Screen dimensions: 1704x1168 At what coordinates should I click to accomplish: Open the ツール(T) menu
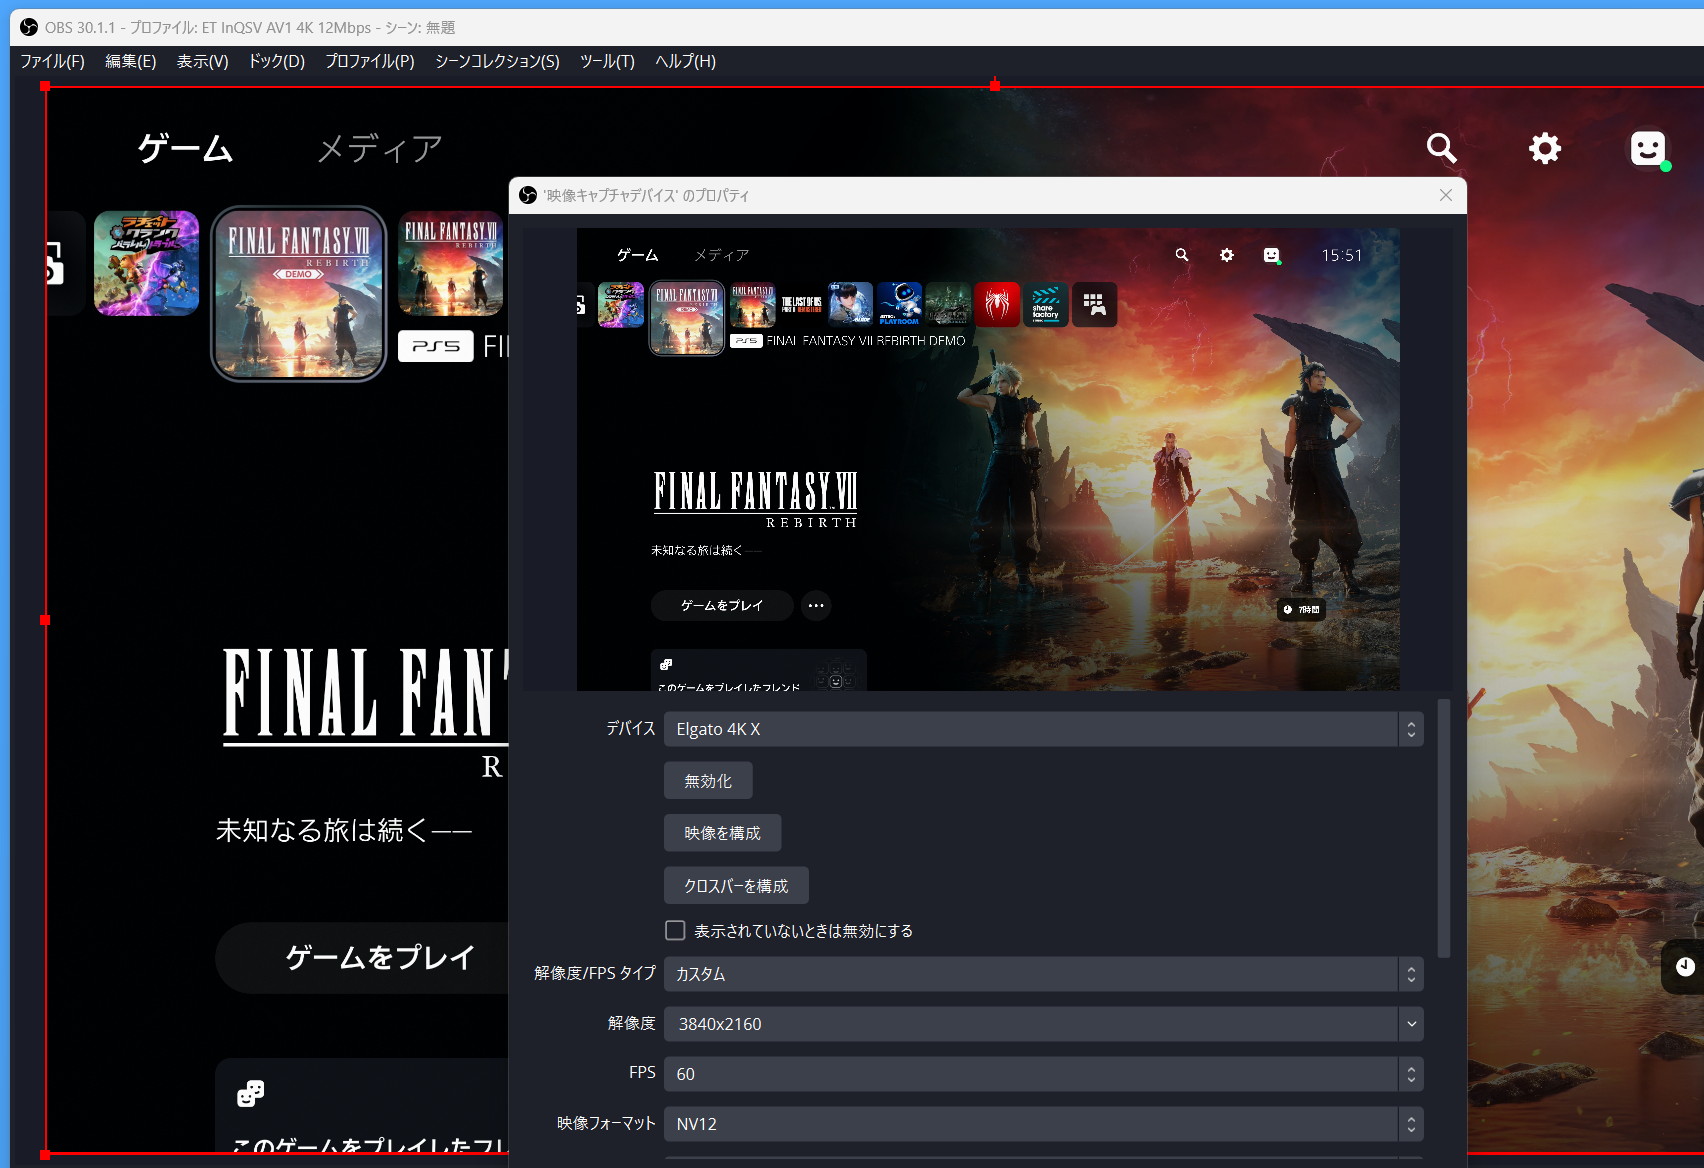point(607,61)
